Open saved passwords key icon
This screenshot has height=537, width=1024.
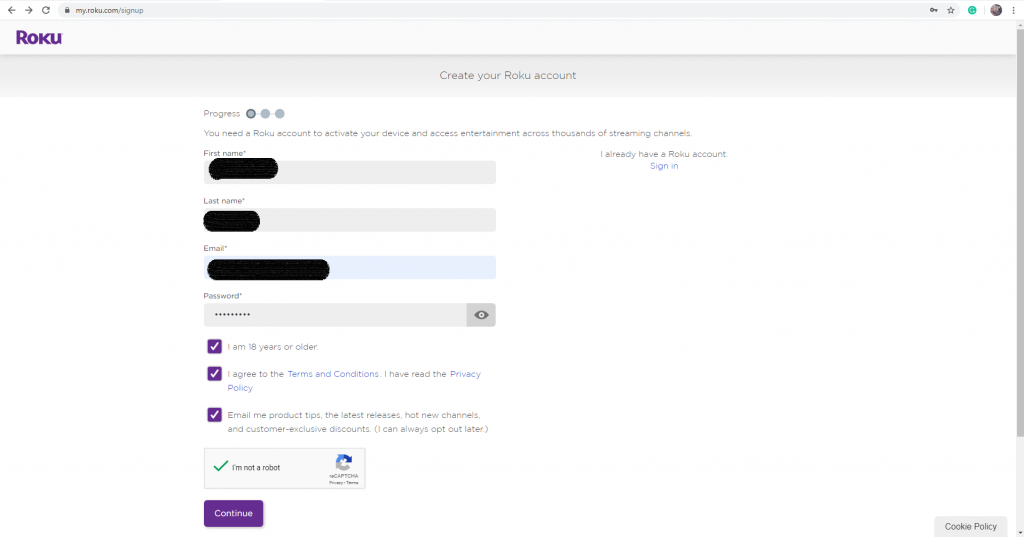[x=934, y=10]
